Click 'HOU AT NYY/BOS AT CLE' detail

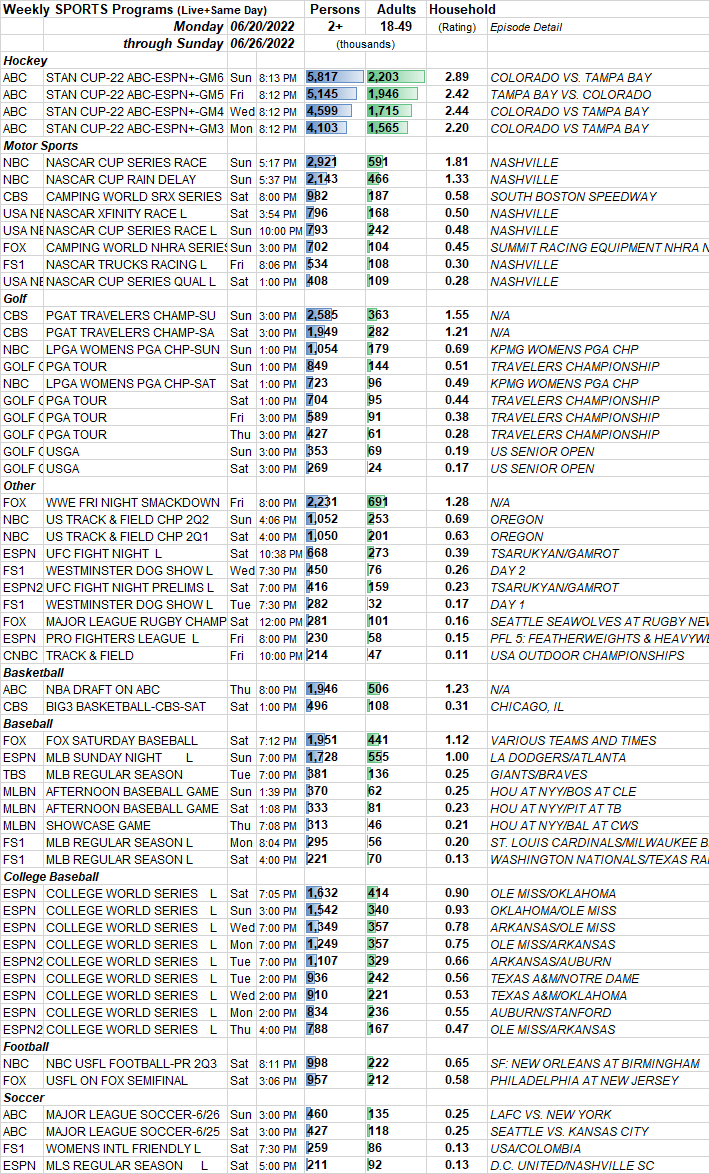(x=563, y=791)
